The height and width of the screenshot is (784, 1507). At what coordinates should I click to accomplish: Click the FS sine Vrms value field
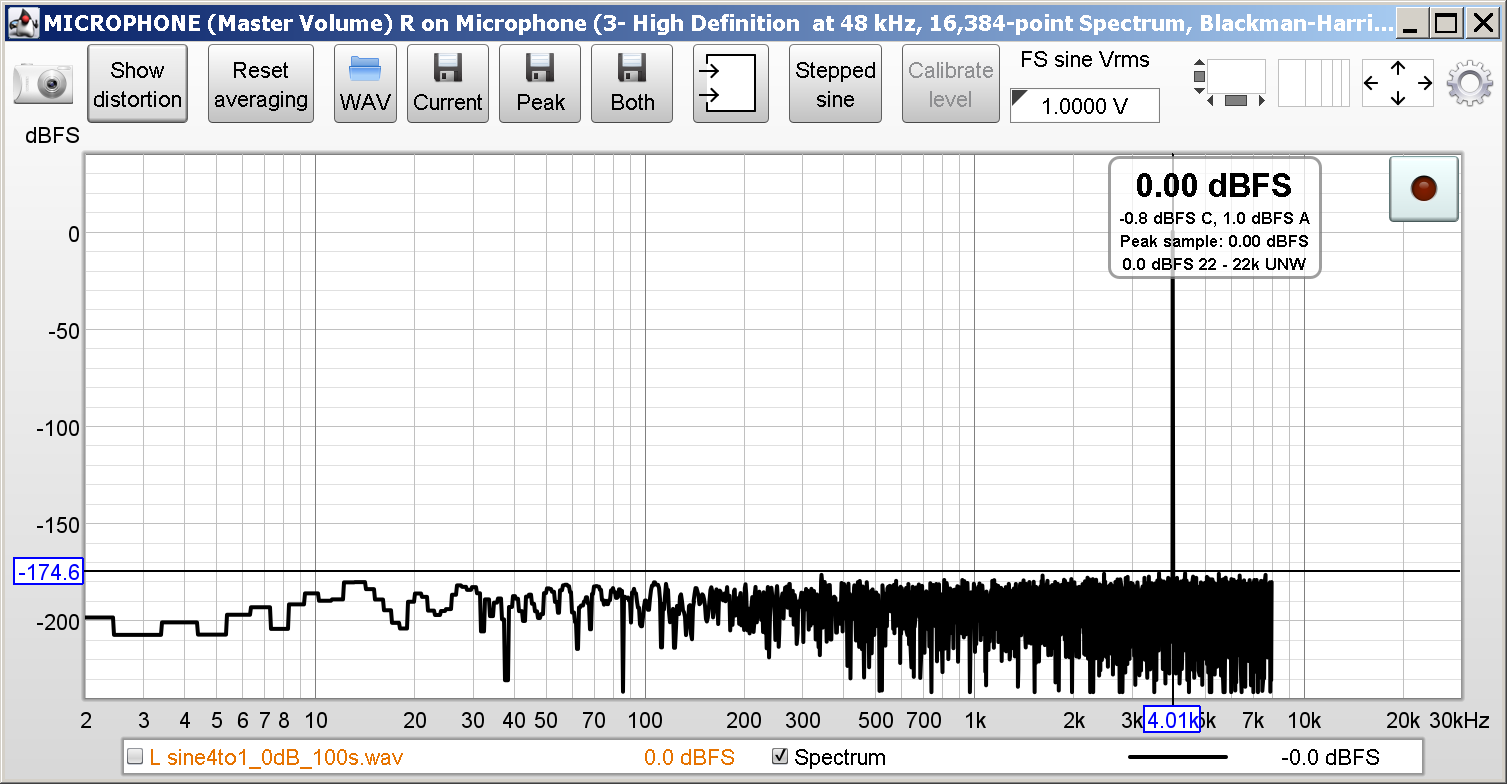[1085, 106]
